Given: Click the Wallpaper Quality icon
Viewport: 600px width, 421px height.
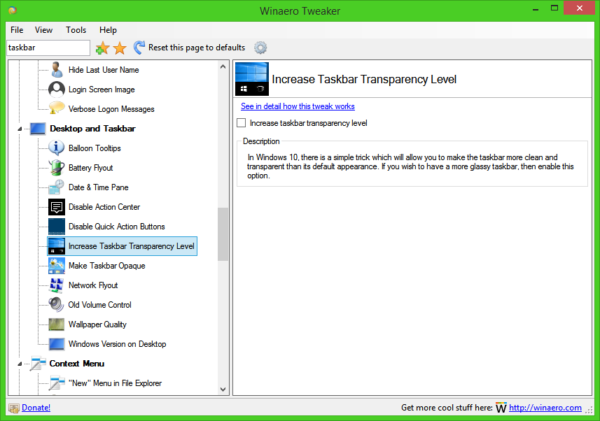Looking at the screenshot, I should pos(57,324).
